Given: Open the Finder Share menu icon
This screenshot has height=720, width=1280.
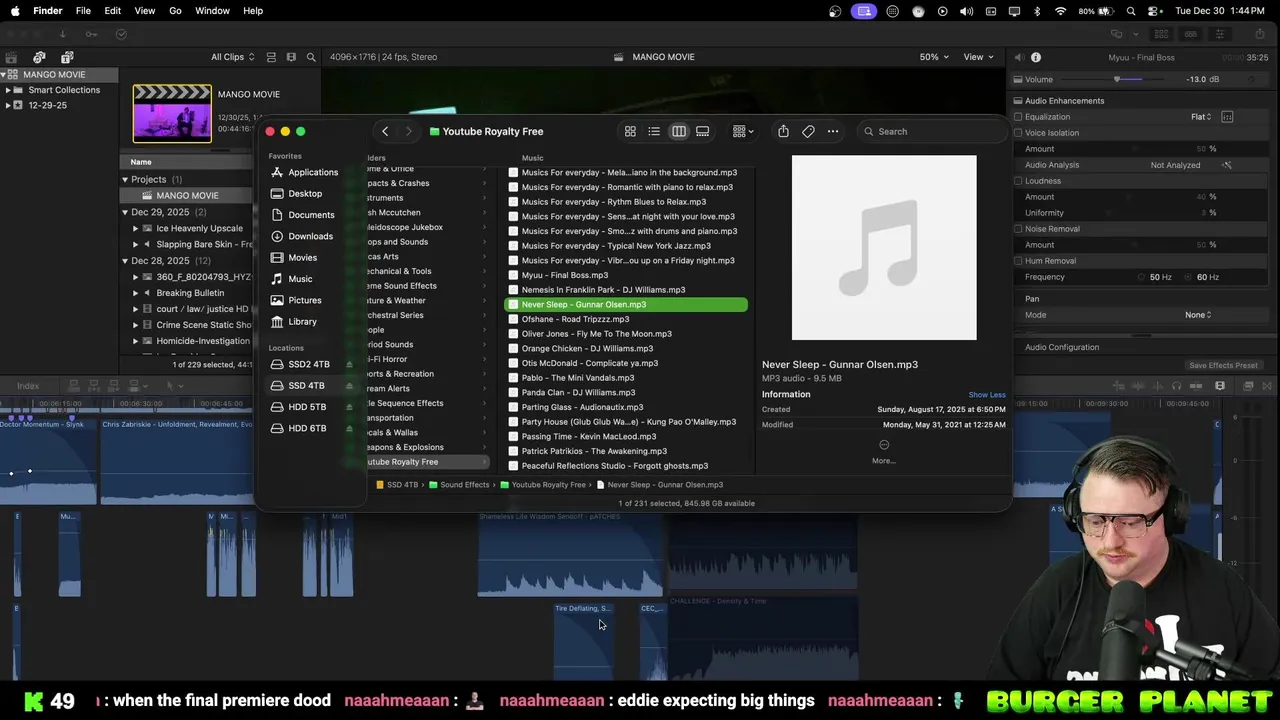Looking at the screenshot, I should [x=783, y=131].
